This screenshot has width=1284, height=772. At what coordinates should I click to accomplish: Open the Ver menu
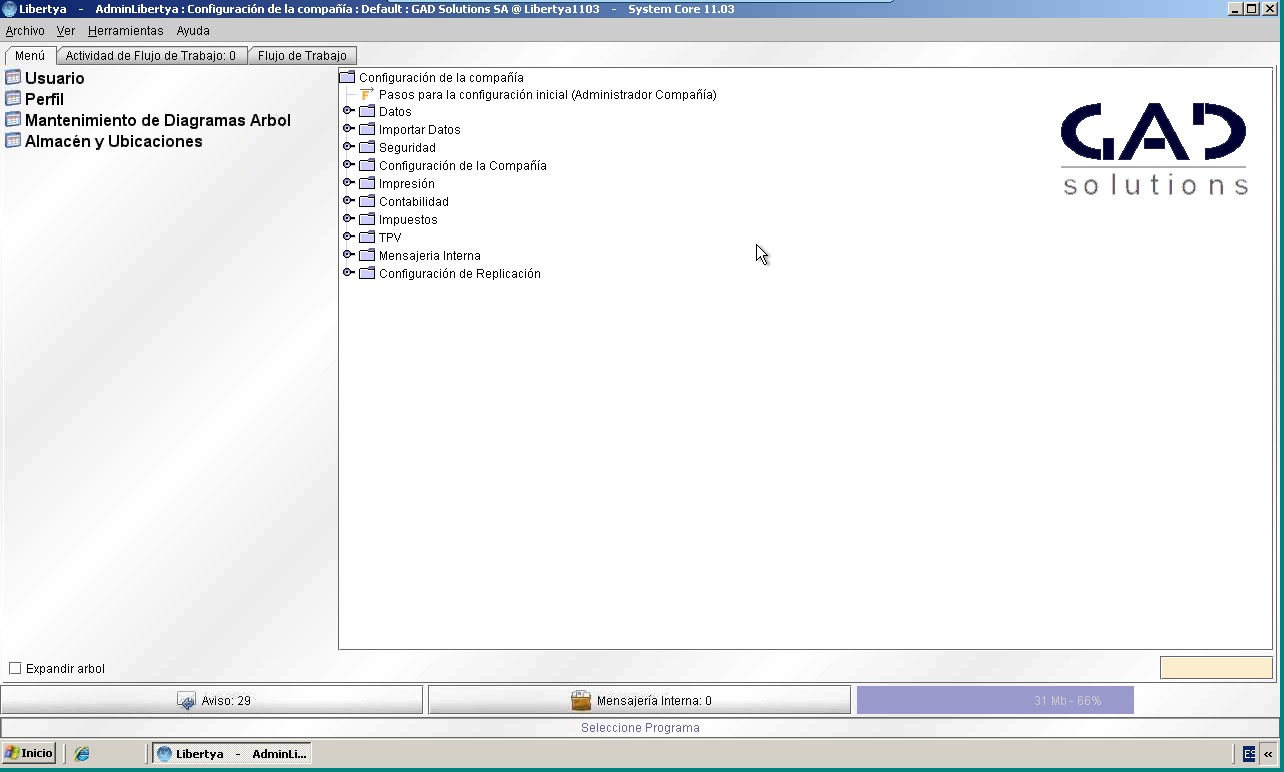click(66, 31)
